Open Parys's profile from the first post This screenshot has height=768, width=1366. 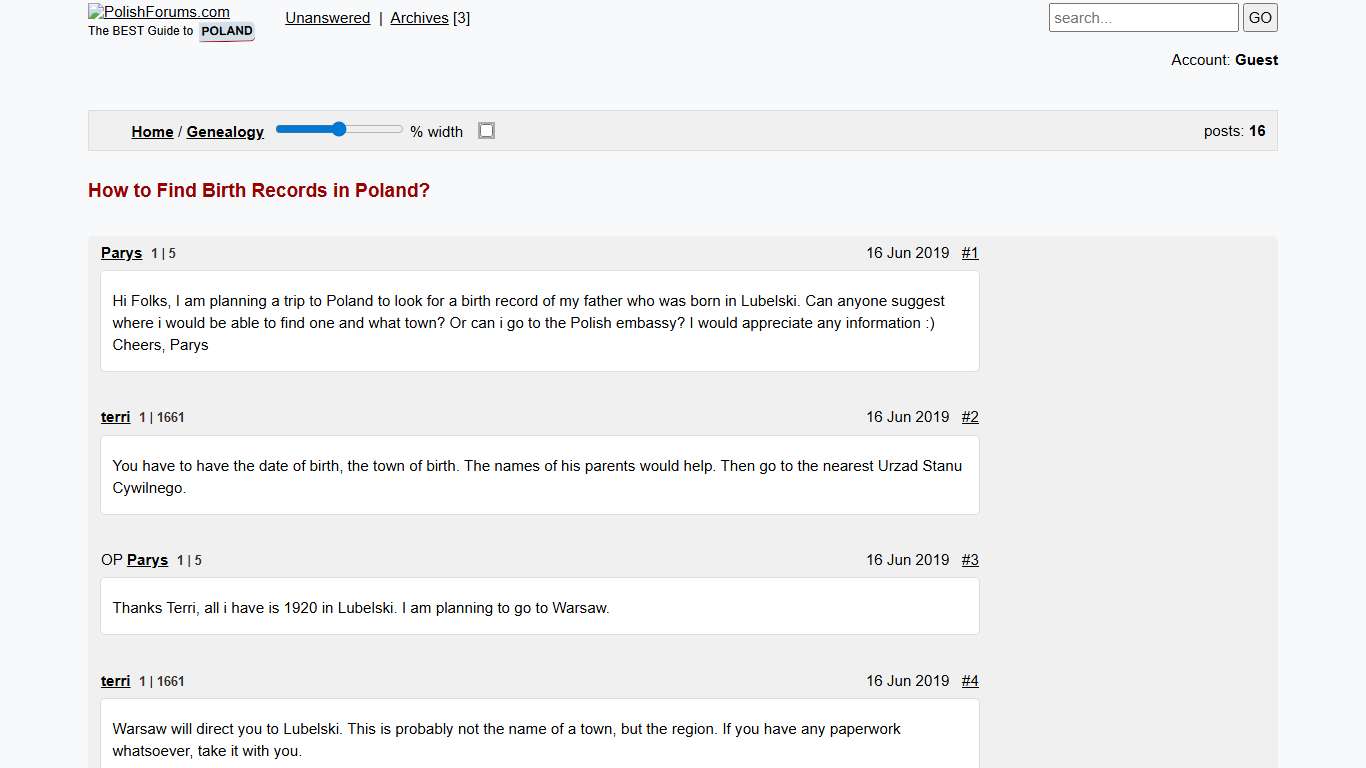[x=121, y=253]
